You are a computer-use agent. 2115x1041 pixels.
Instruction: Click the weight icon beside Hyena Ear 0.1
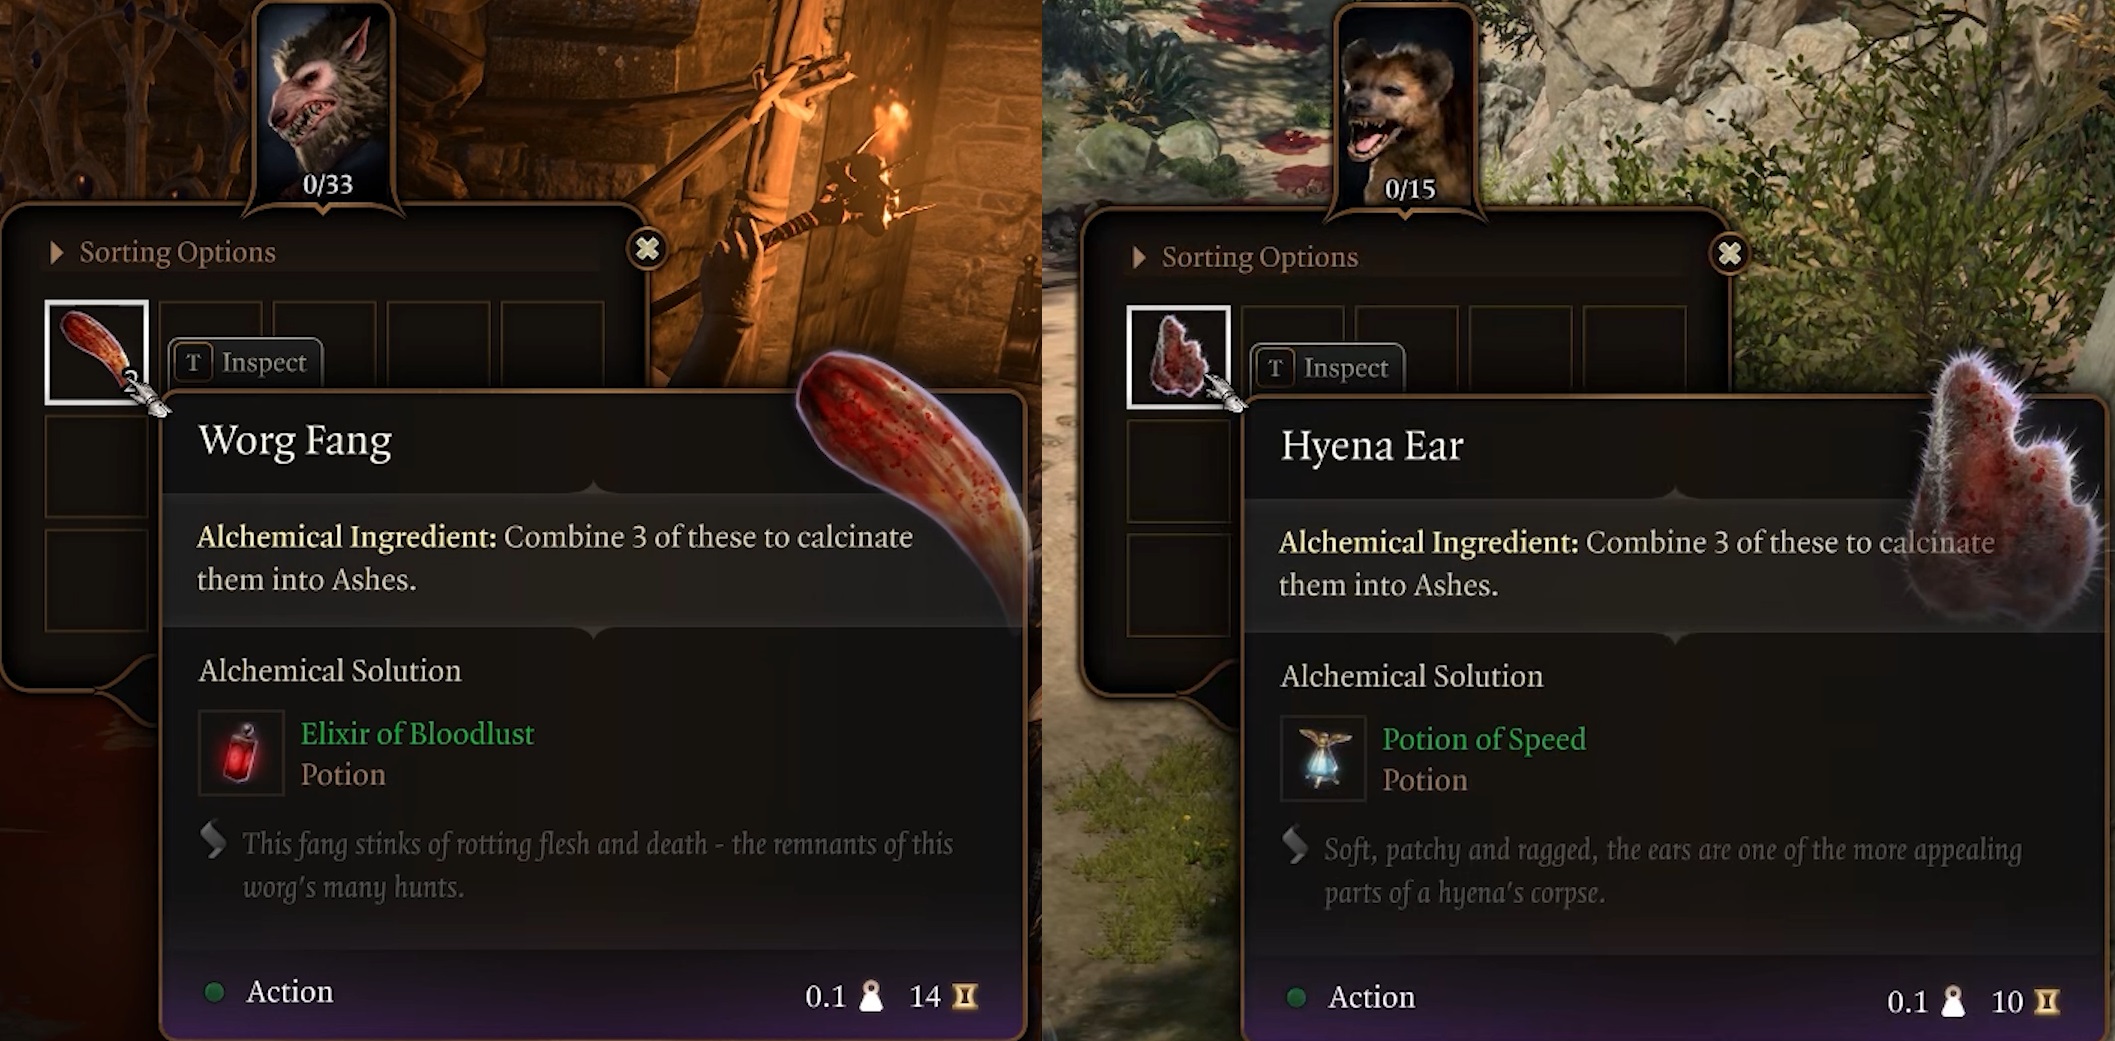point(1953,1001)
